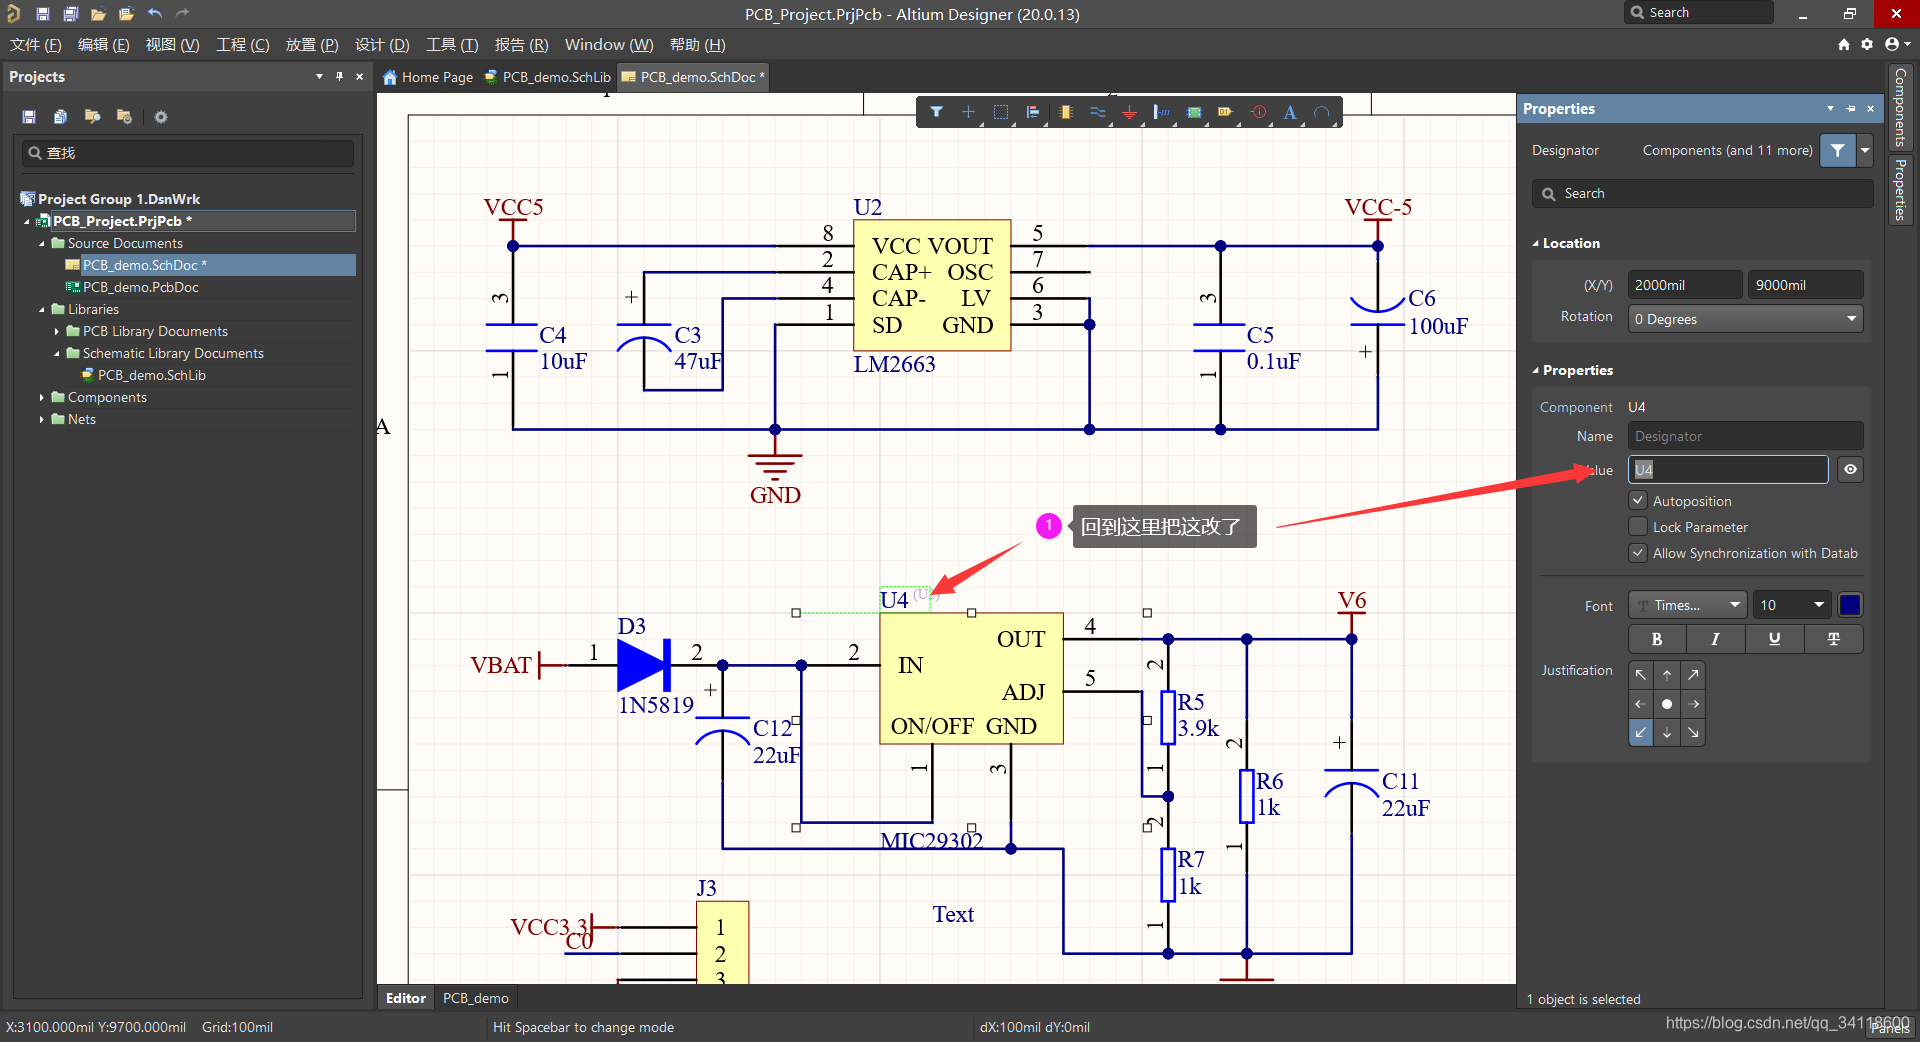Image resolution: width=1920 pixels, height=1042 pixels.
Task: Open the font size 10 dropdown
Action: pos(1793,605)
